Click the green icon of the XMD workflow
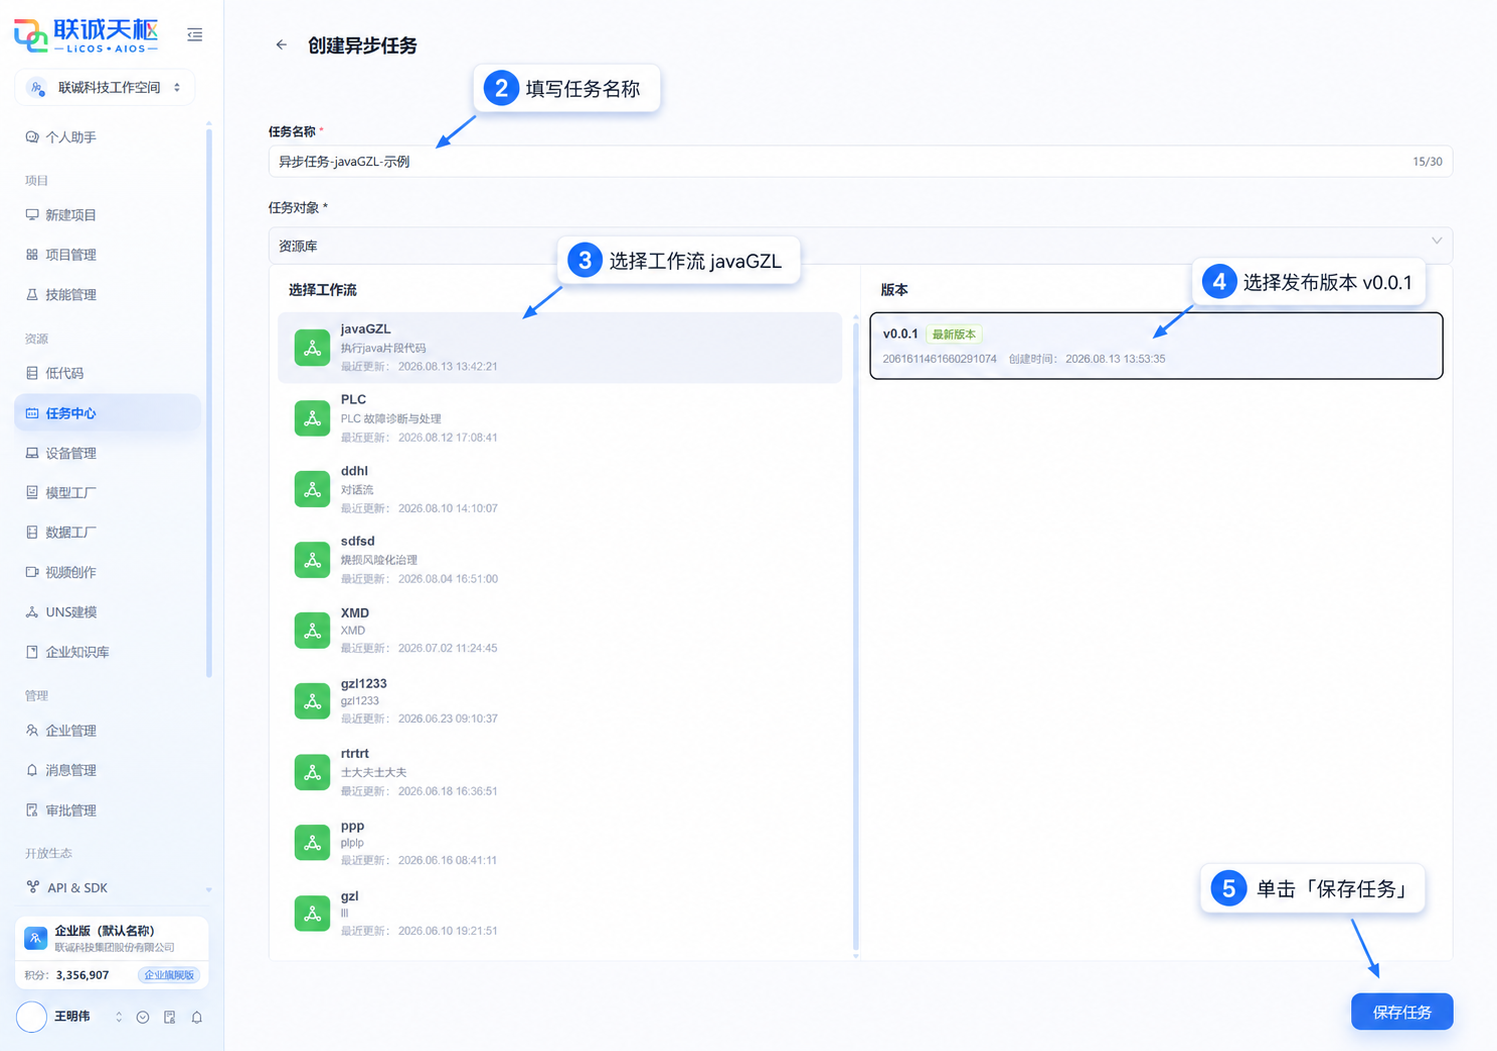 pyautogui.click(x=312, y=631)
